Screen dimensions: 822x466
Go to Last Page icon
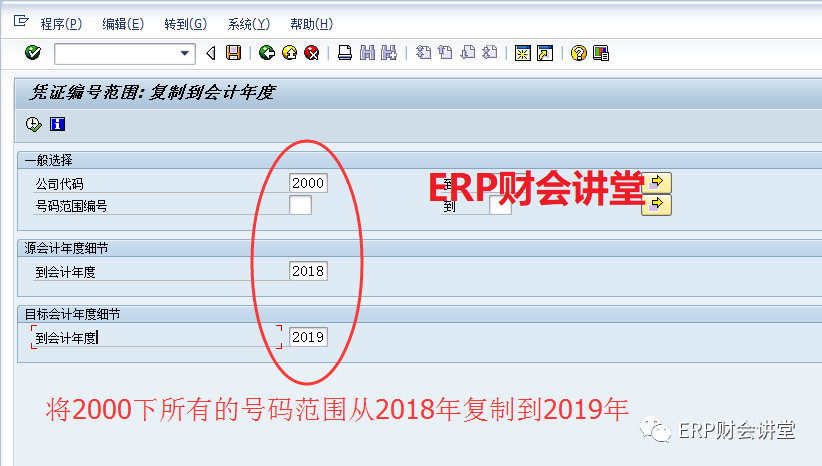tap(490, 53)
